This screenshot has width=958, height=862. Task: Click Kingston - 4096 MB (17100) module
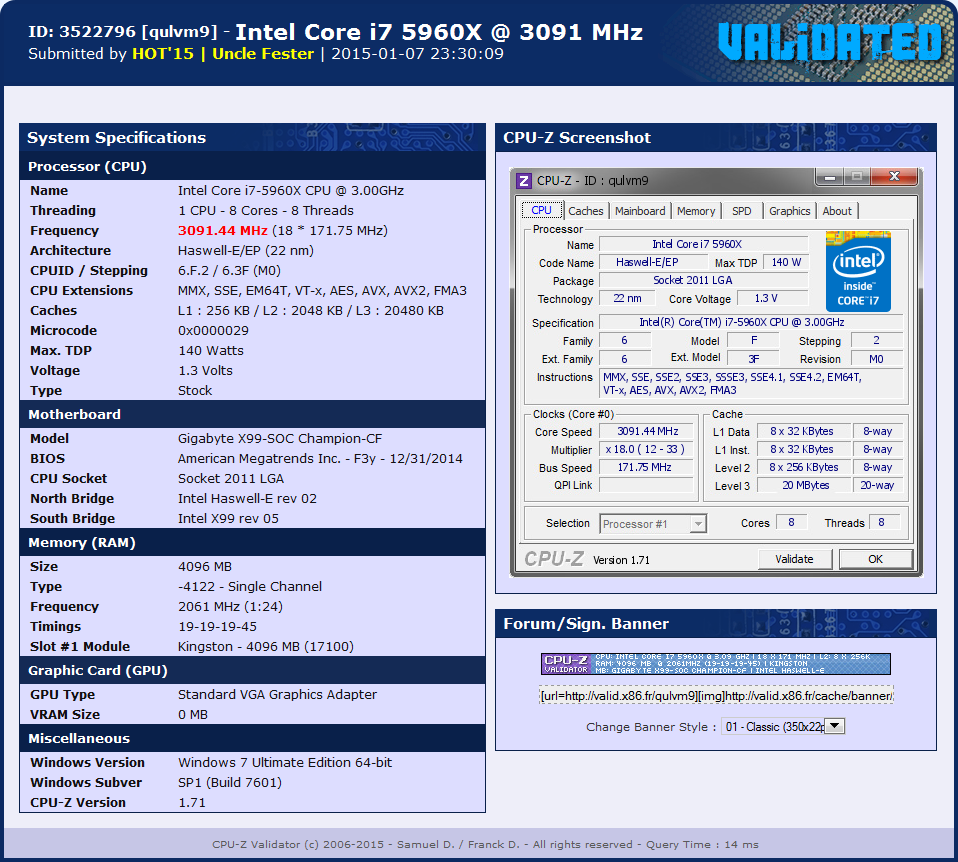tap(266, 646)
